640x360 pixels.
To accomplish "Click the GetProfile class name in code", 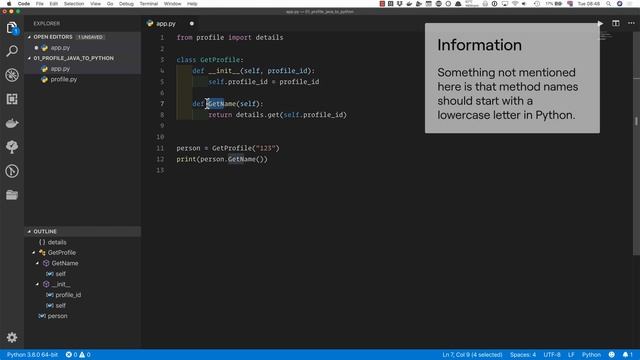I will [220, 60].
